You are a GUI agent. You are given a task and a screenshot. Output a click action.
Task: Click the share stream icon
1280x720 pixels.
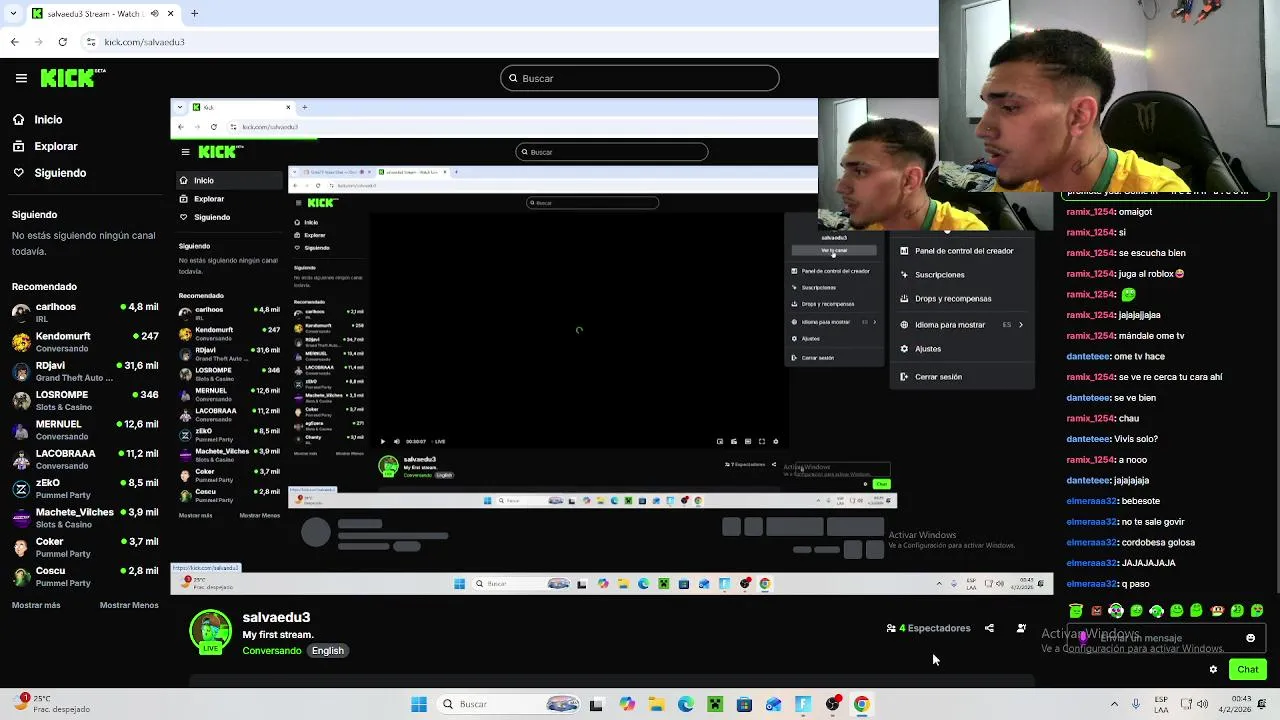tap(989, 628)
